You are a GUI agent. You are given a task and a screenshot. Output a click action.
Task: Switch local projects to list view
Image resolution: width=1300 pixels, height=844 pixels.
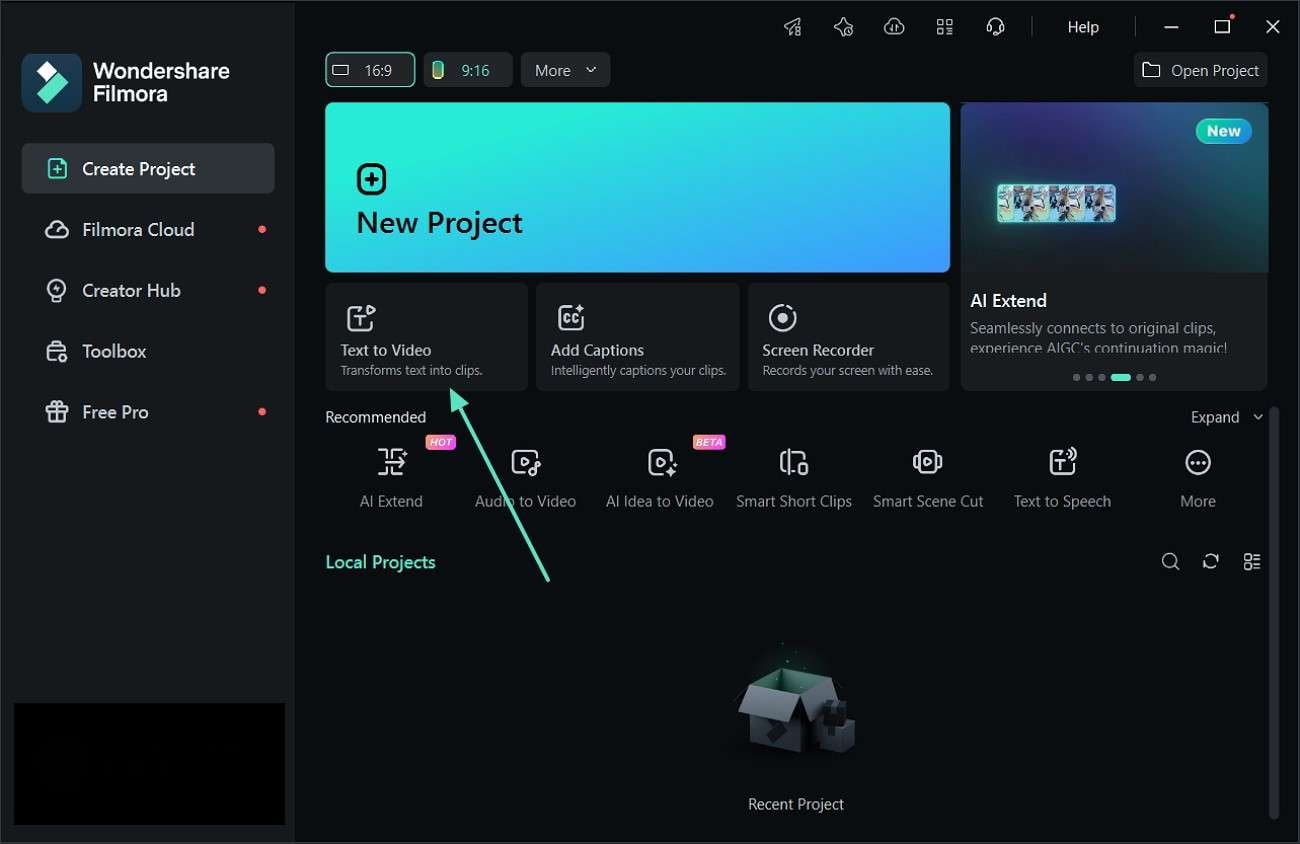pyautogui.click(x=1252, y=562)
